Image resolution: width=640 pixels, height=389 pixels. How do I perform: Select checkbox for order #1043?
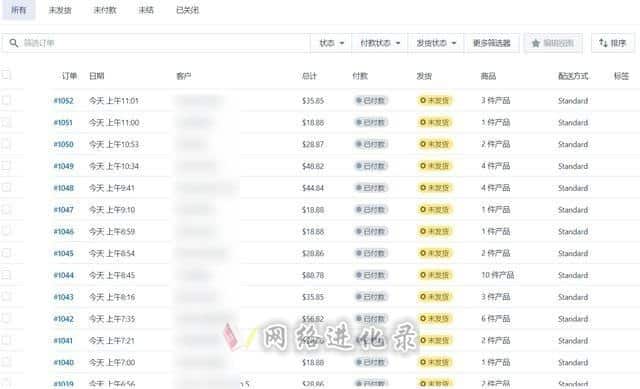click(6, 296)
